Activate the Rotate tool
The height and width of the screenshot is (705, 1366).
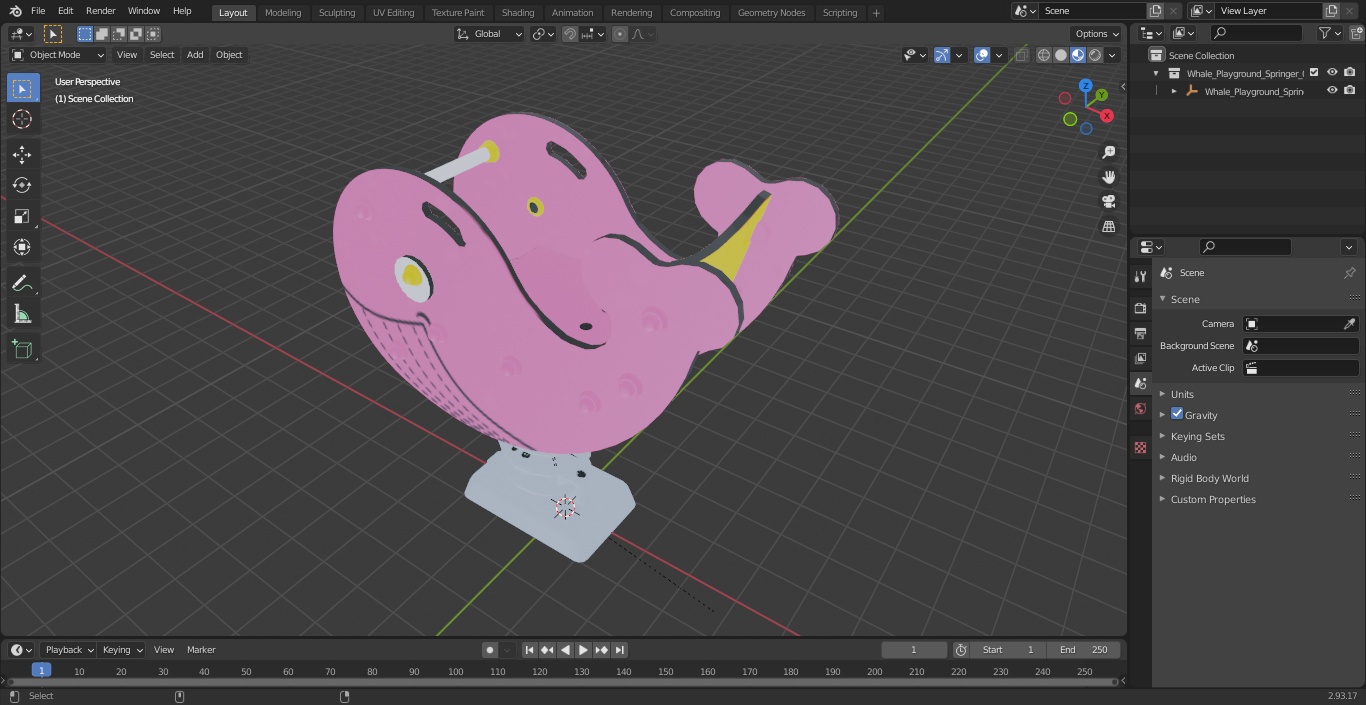click(x=22, y=185)
